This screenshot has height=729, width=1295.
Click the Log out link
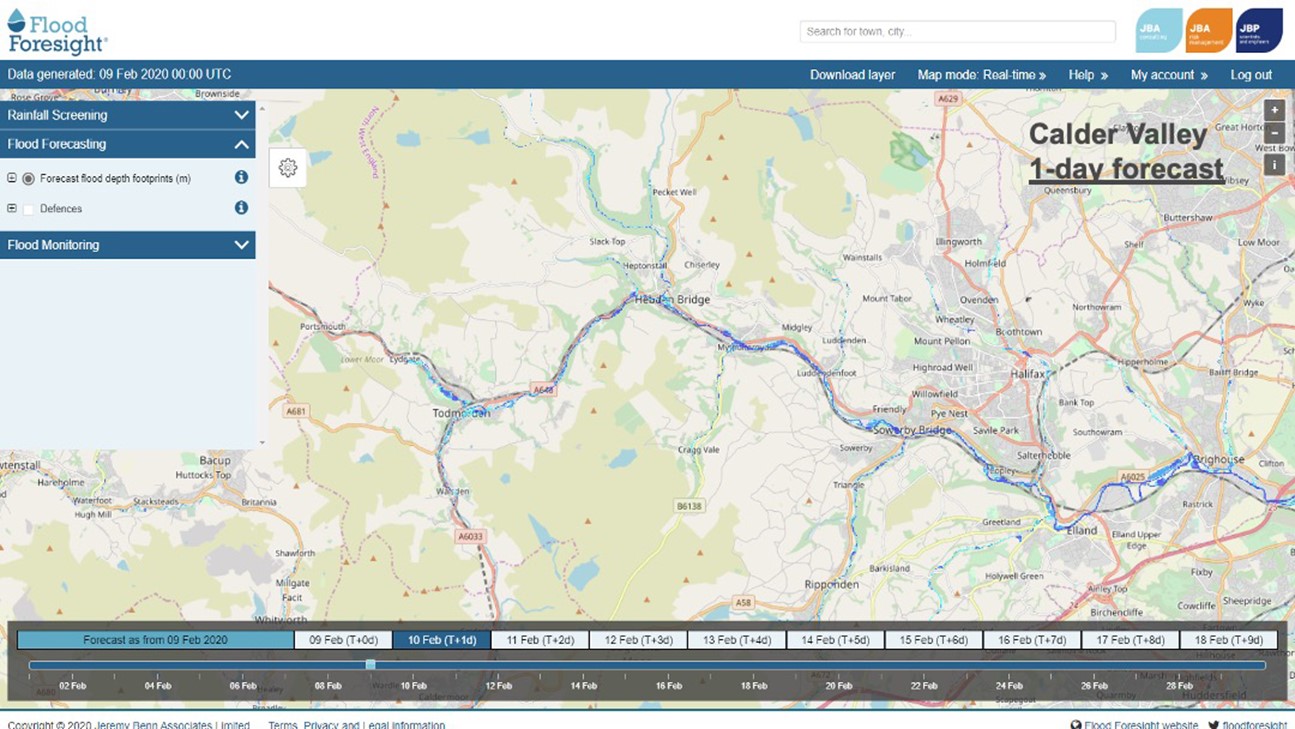tap(1251, 75)
